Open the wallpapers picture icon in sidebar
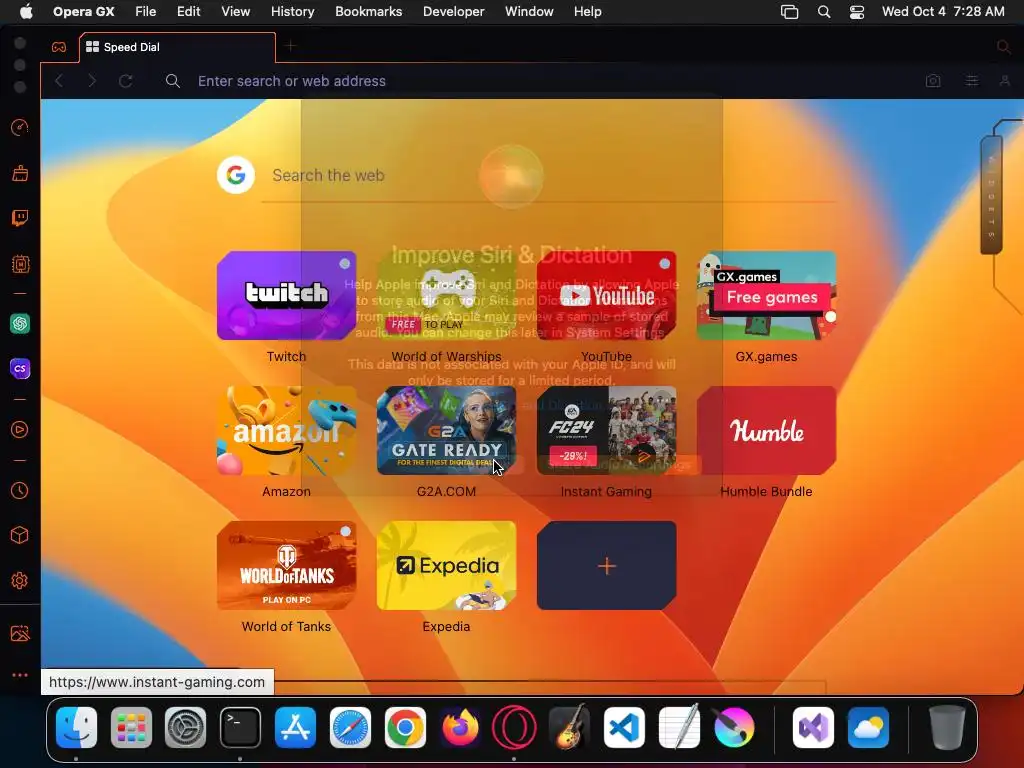This screenshot has height=768, width=1024. [x=20, y=633]
